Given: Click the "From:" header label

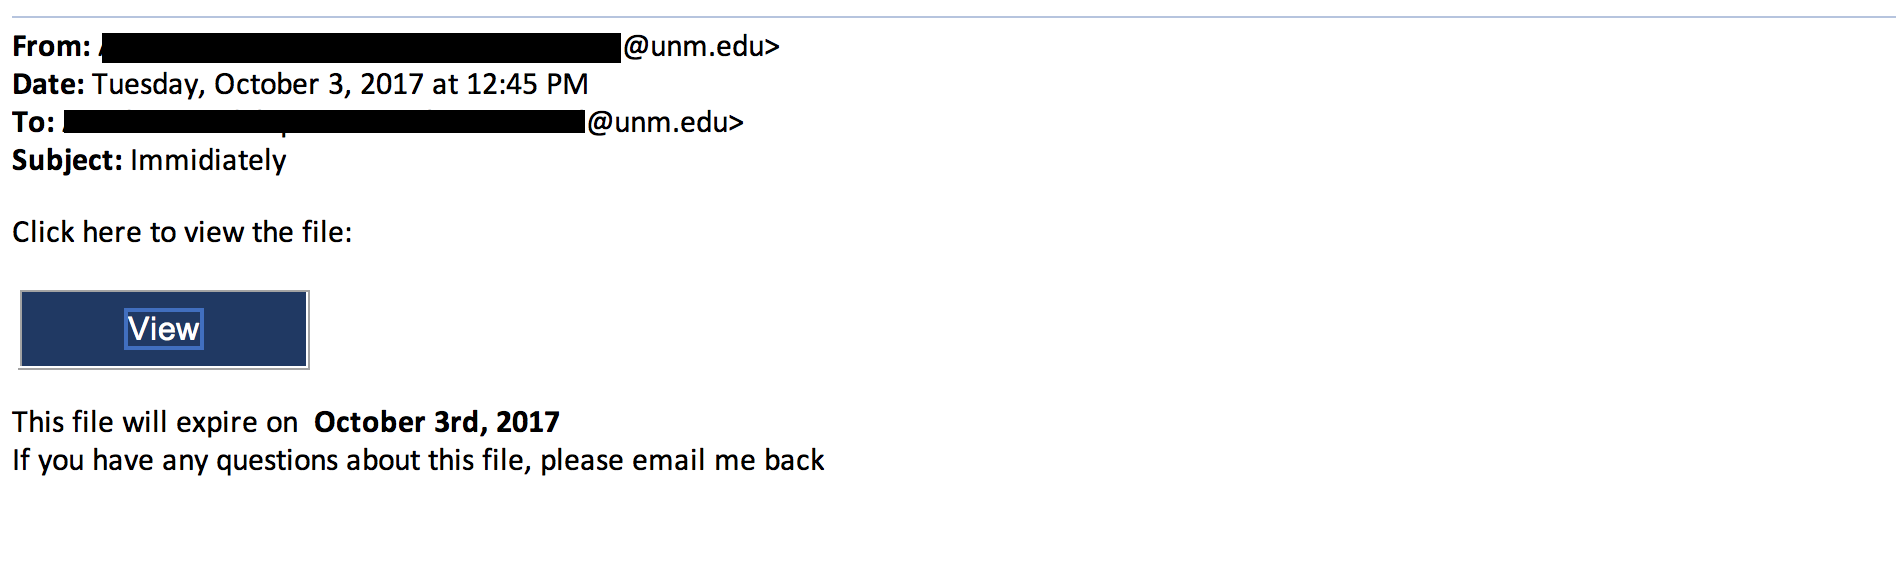Looking at the screenshot, I should [x=51, y=47].
